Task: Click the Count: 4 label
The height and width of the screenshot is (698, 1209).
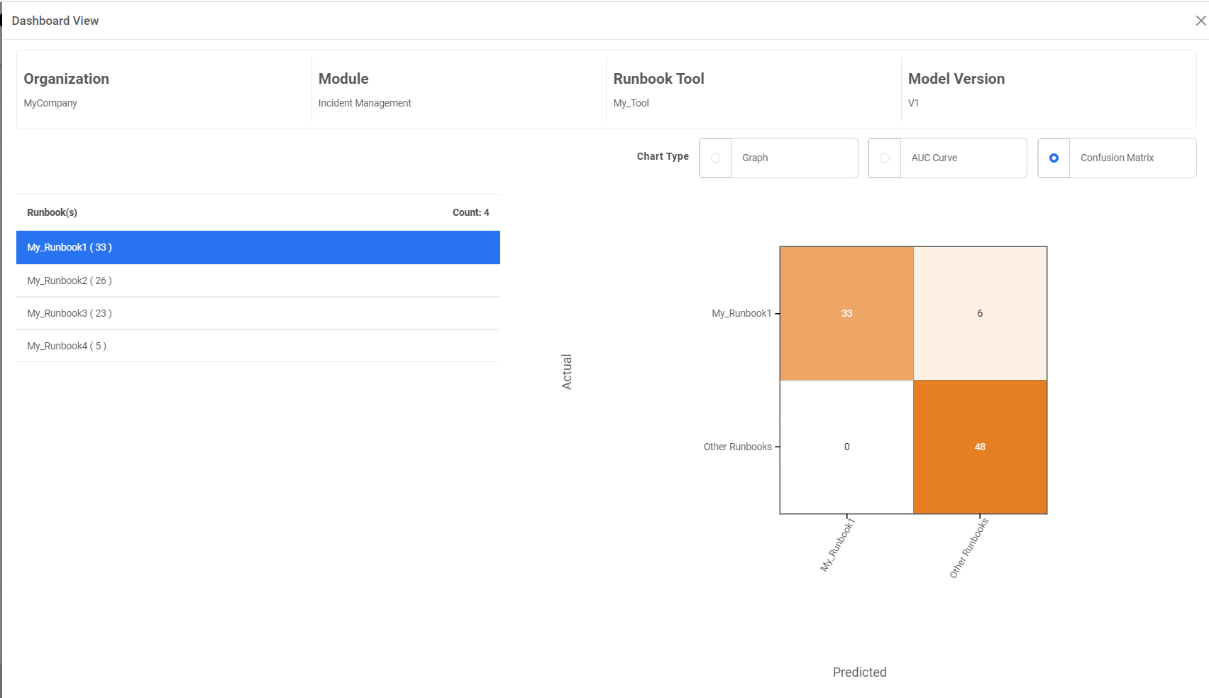Action: [x=470, y=213]
